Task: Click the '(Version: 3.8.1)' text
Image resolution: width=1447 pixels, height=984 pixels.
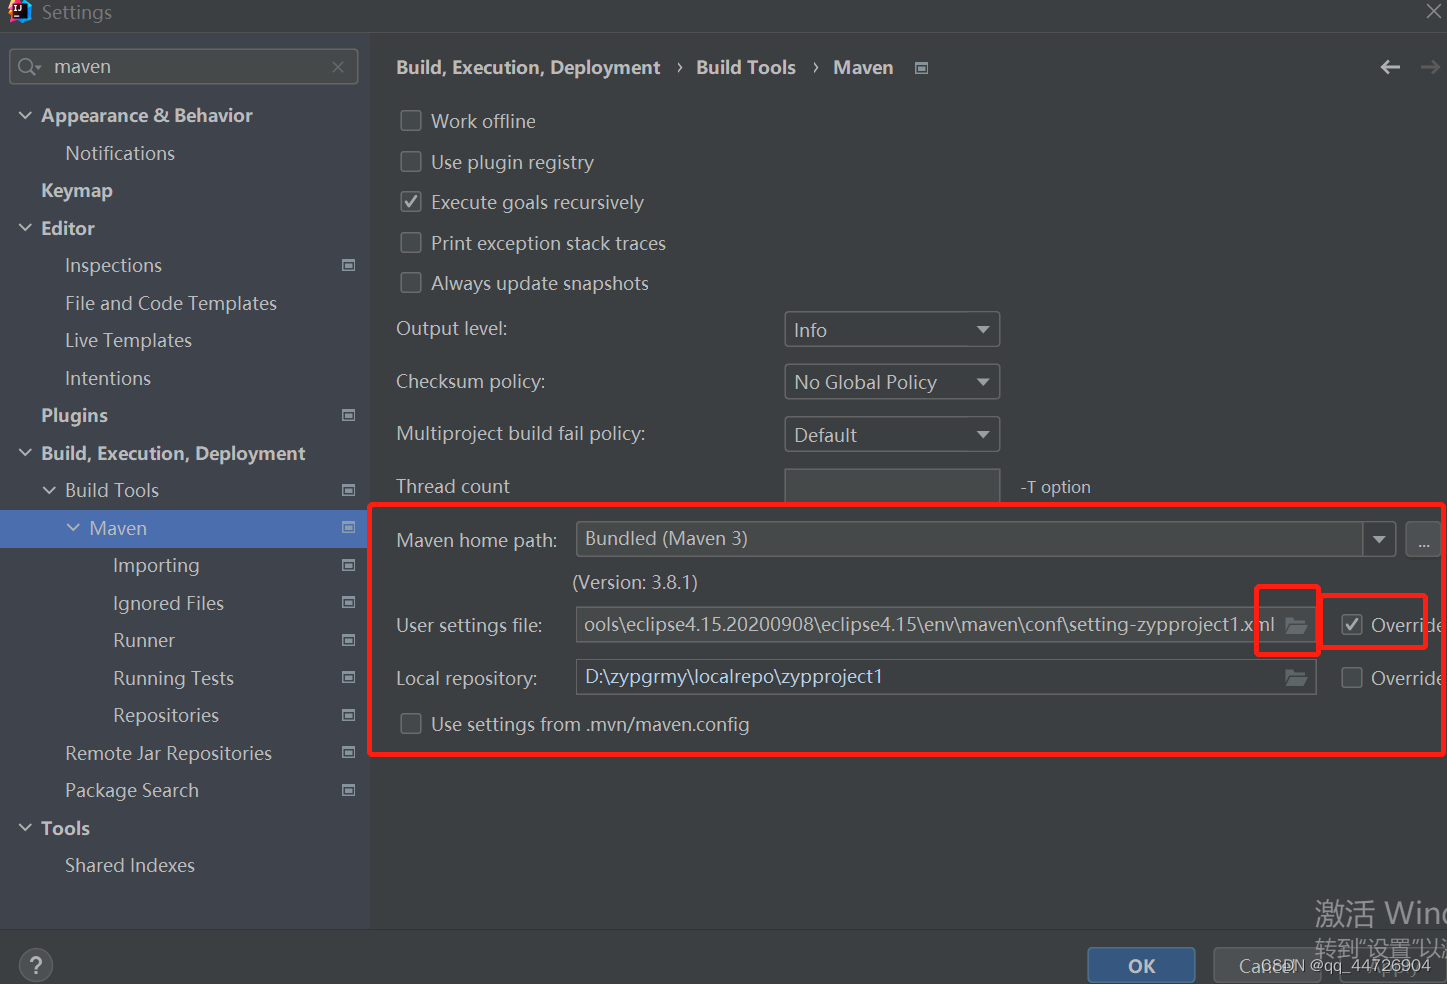Action: [635, 582]
